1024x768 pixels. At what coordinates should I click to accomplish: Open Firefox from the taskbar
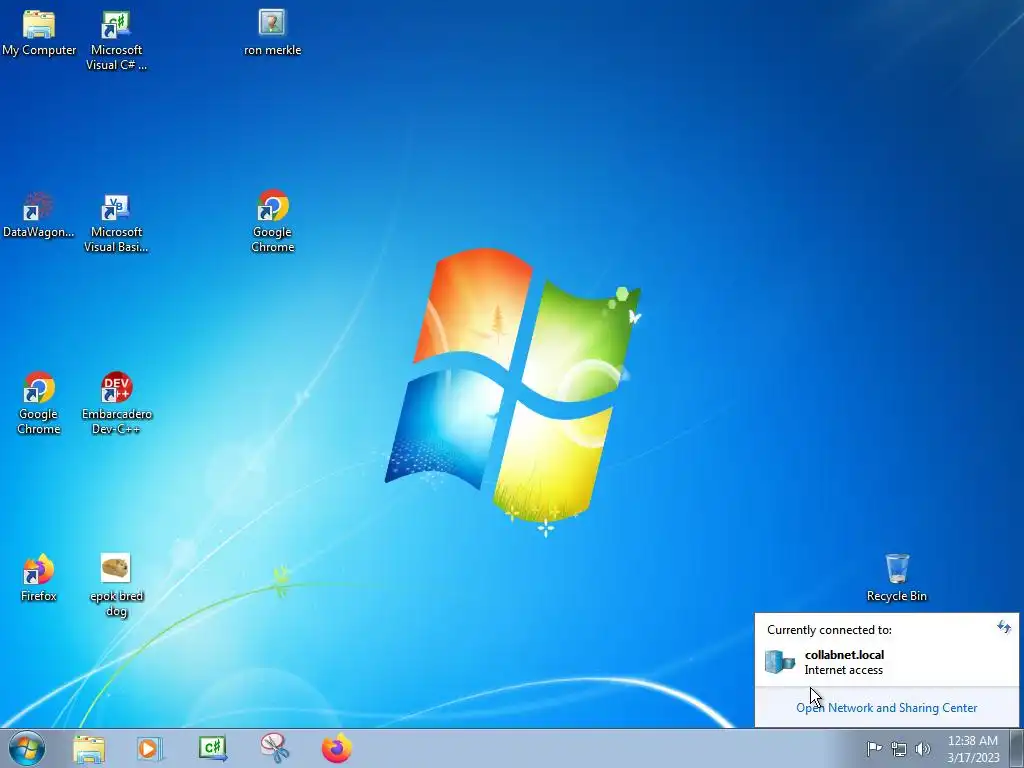(337, 749)
